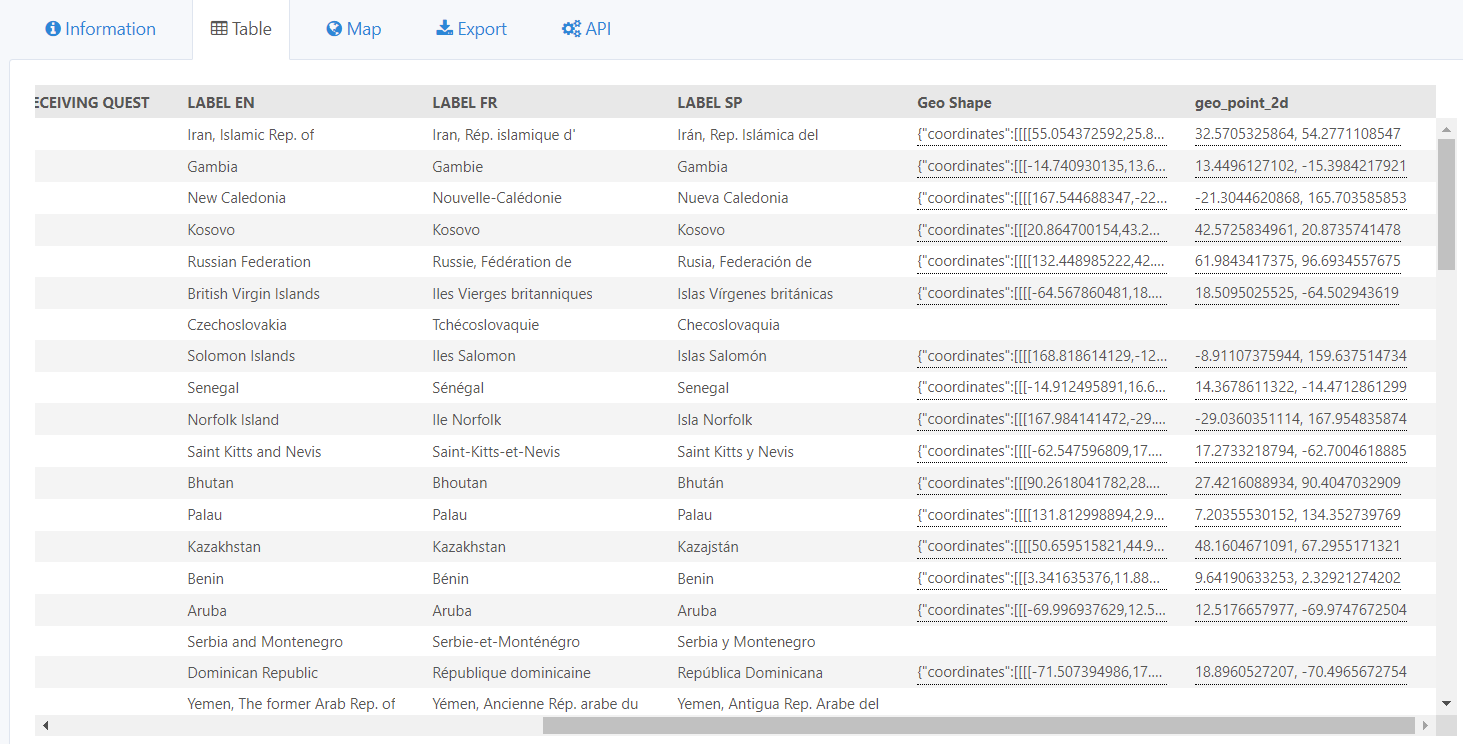The image size is (1463, 744).
Task: Open Geo Shape coordinates for Senegal row
Action: click(1041, 388)
